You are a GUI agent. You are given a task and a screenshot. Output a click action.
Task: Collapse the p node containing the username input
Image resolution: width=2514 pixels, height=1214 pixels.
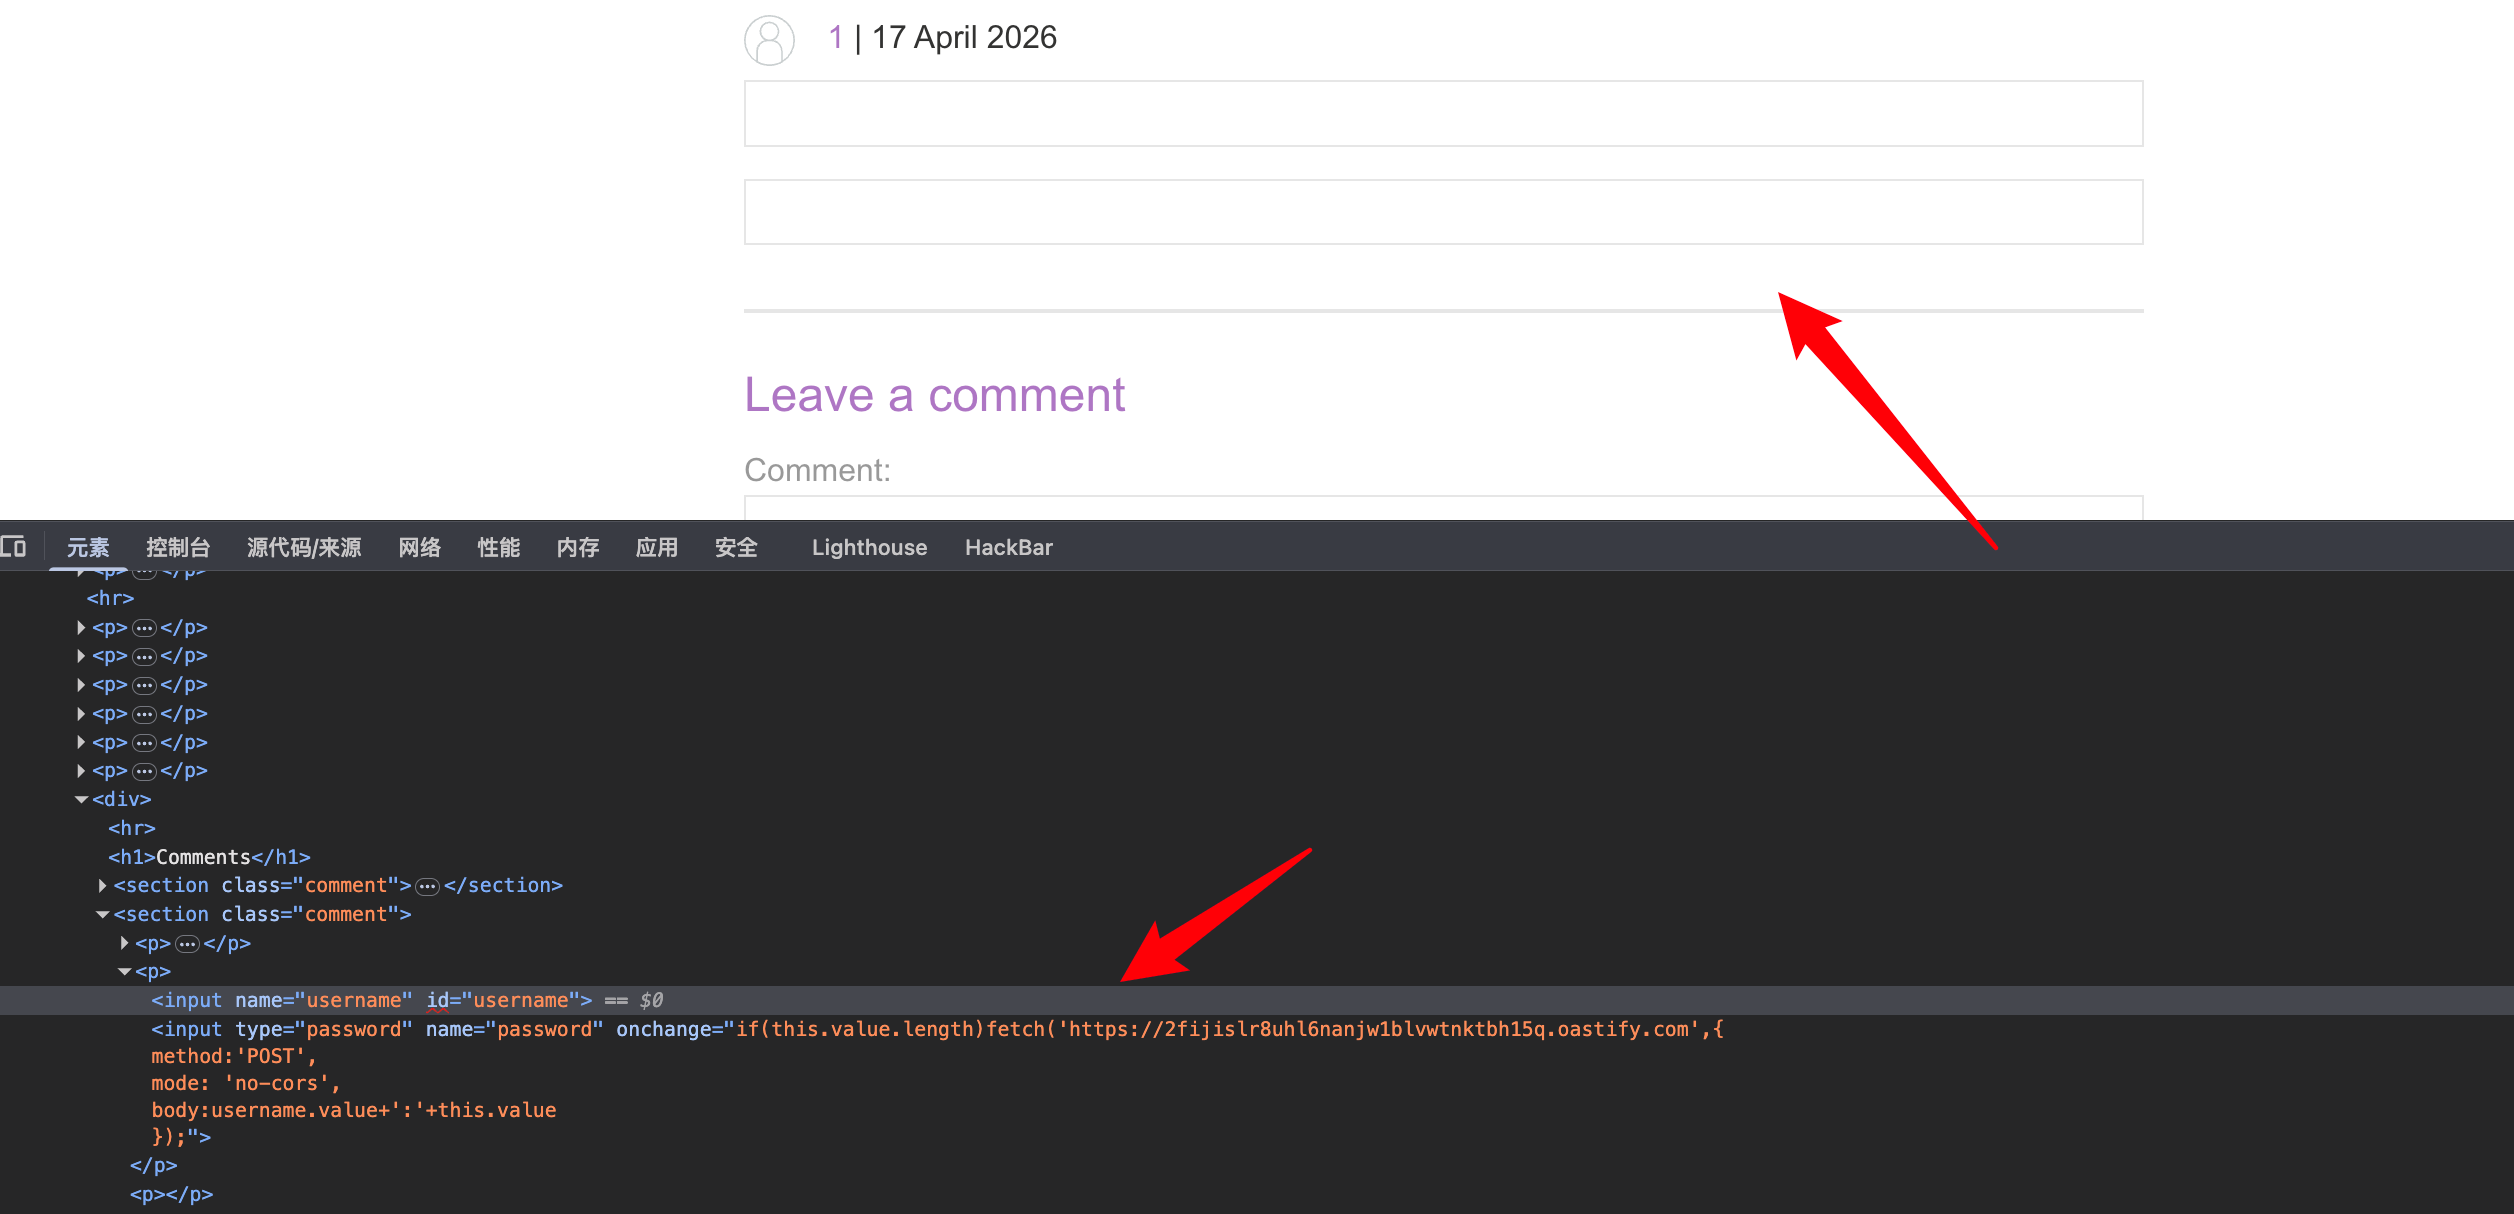pyautogui.click(x=124, y=972)
